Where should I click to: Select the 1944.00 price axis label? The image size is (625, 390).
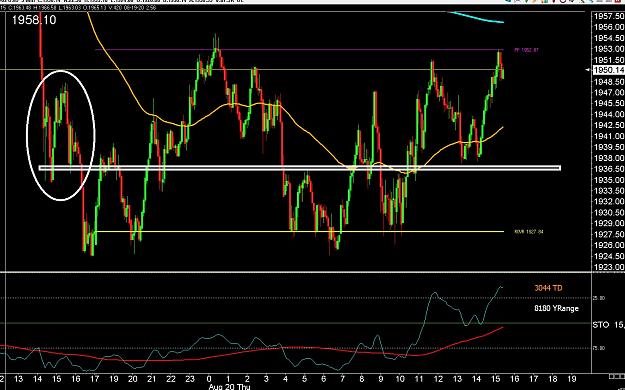click(x=609, y=114)
